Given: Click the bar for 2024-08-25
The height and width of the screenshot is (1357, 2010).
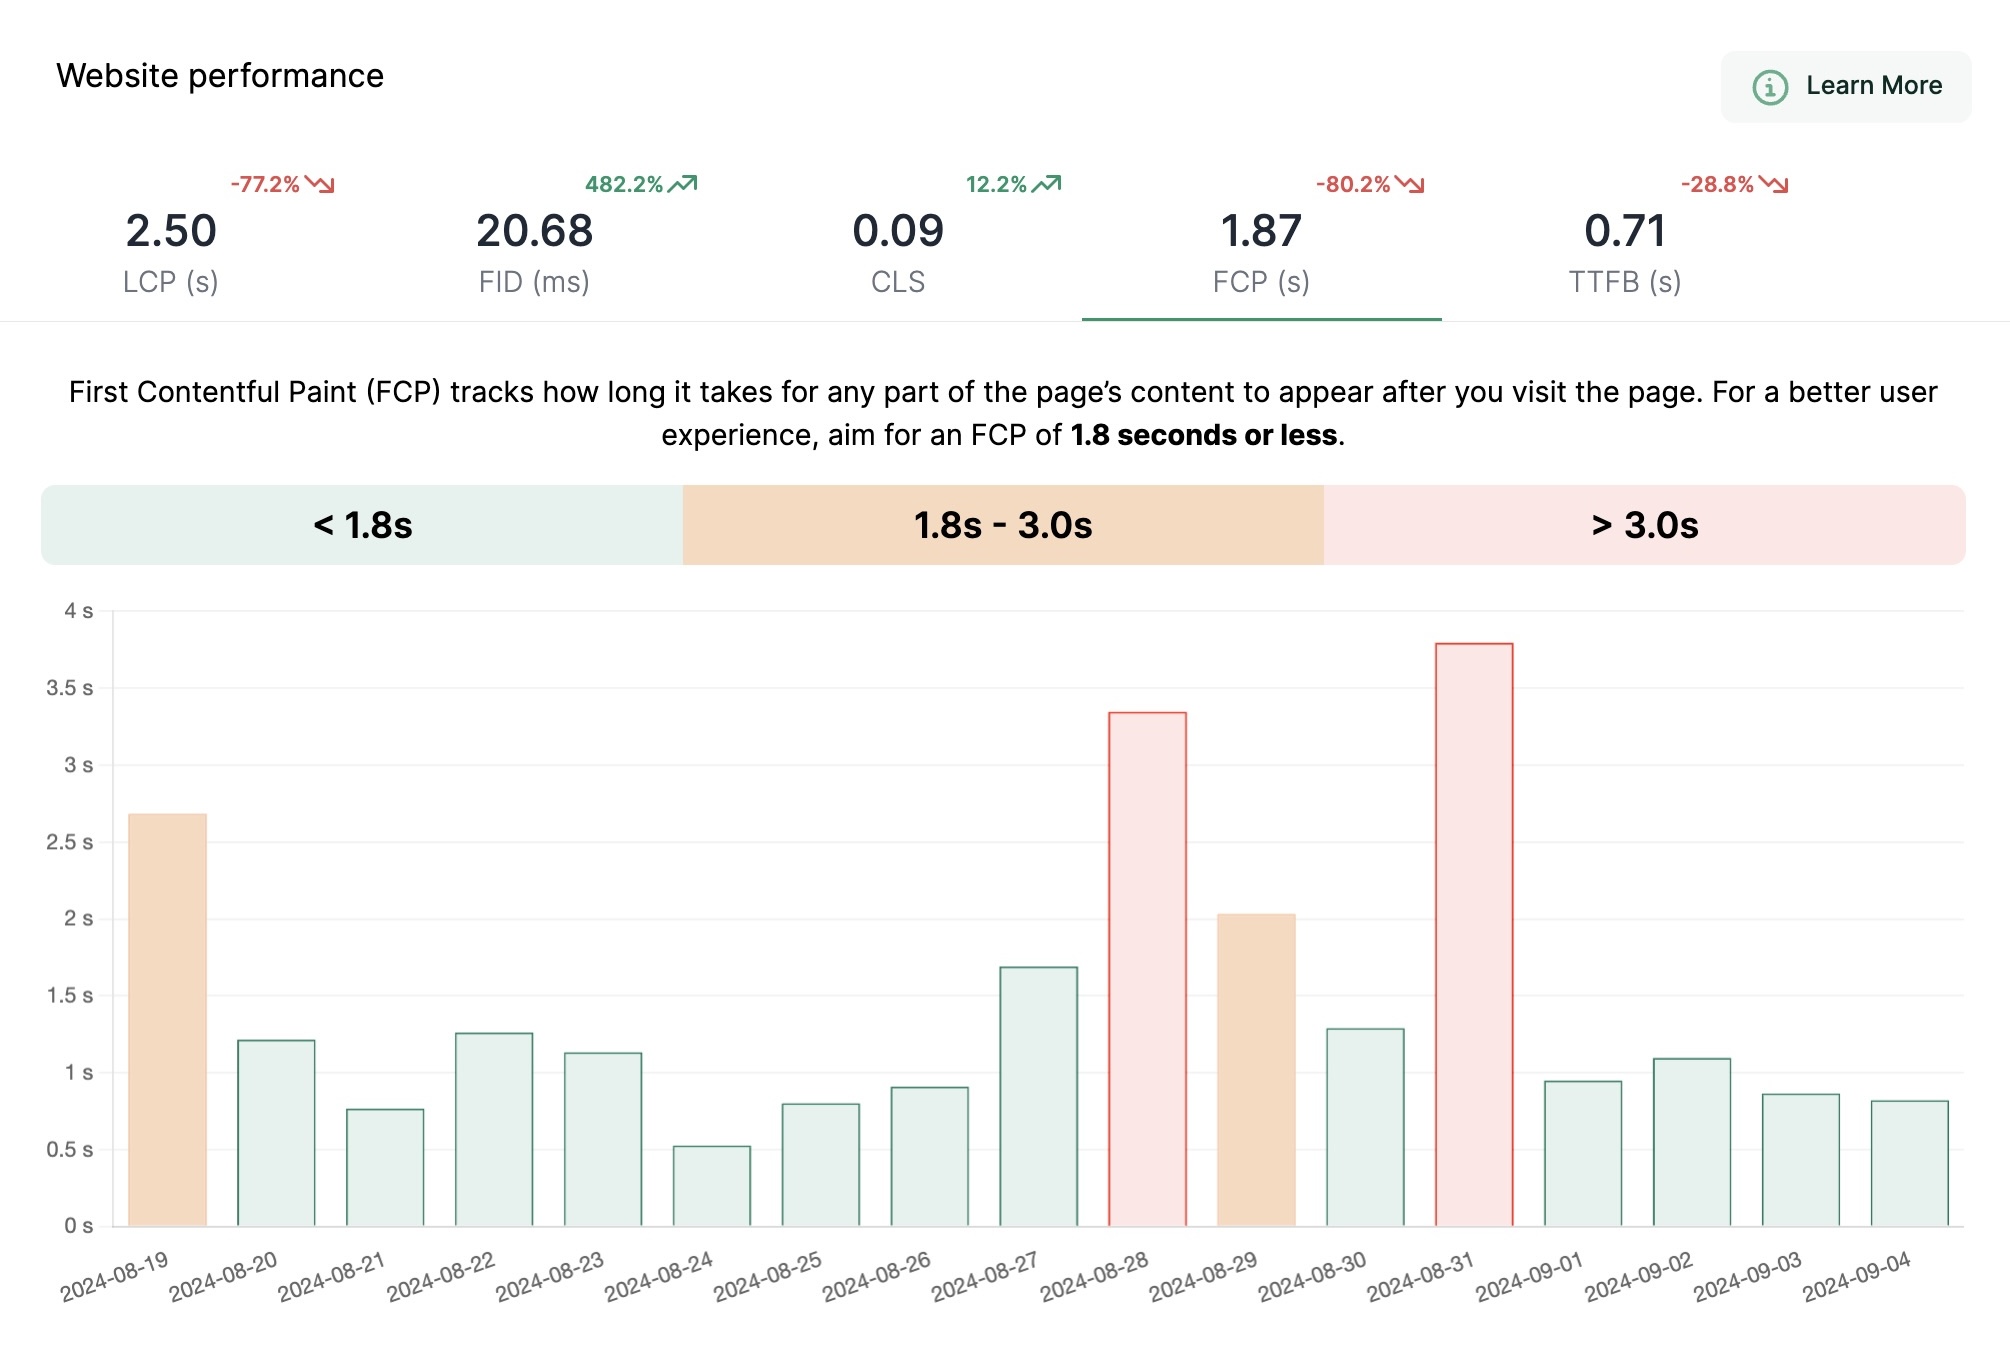Looking at the screenshot, I should point(821,1165).
